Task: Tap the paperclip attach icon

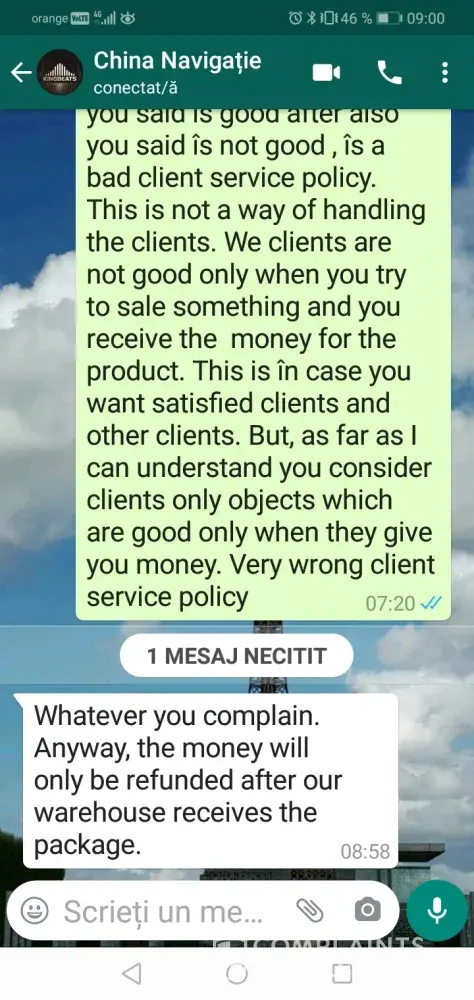Action: 311,910
